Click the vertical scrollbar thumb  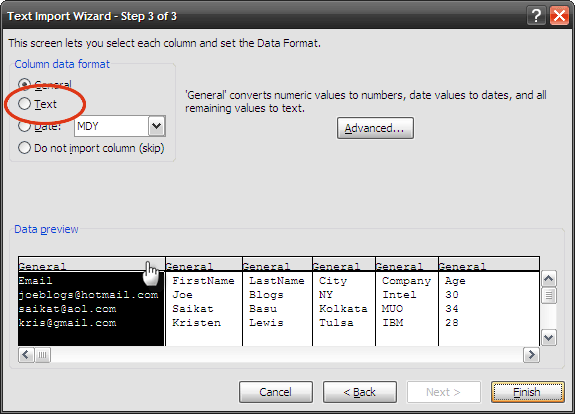click(x=549, y=295)
